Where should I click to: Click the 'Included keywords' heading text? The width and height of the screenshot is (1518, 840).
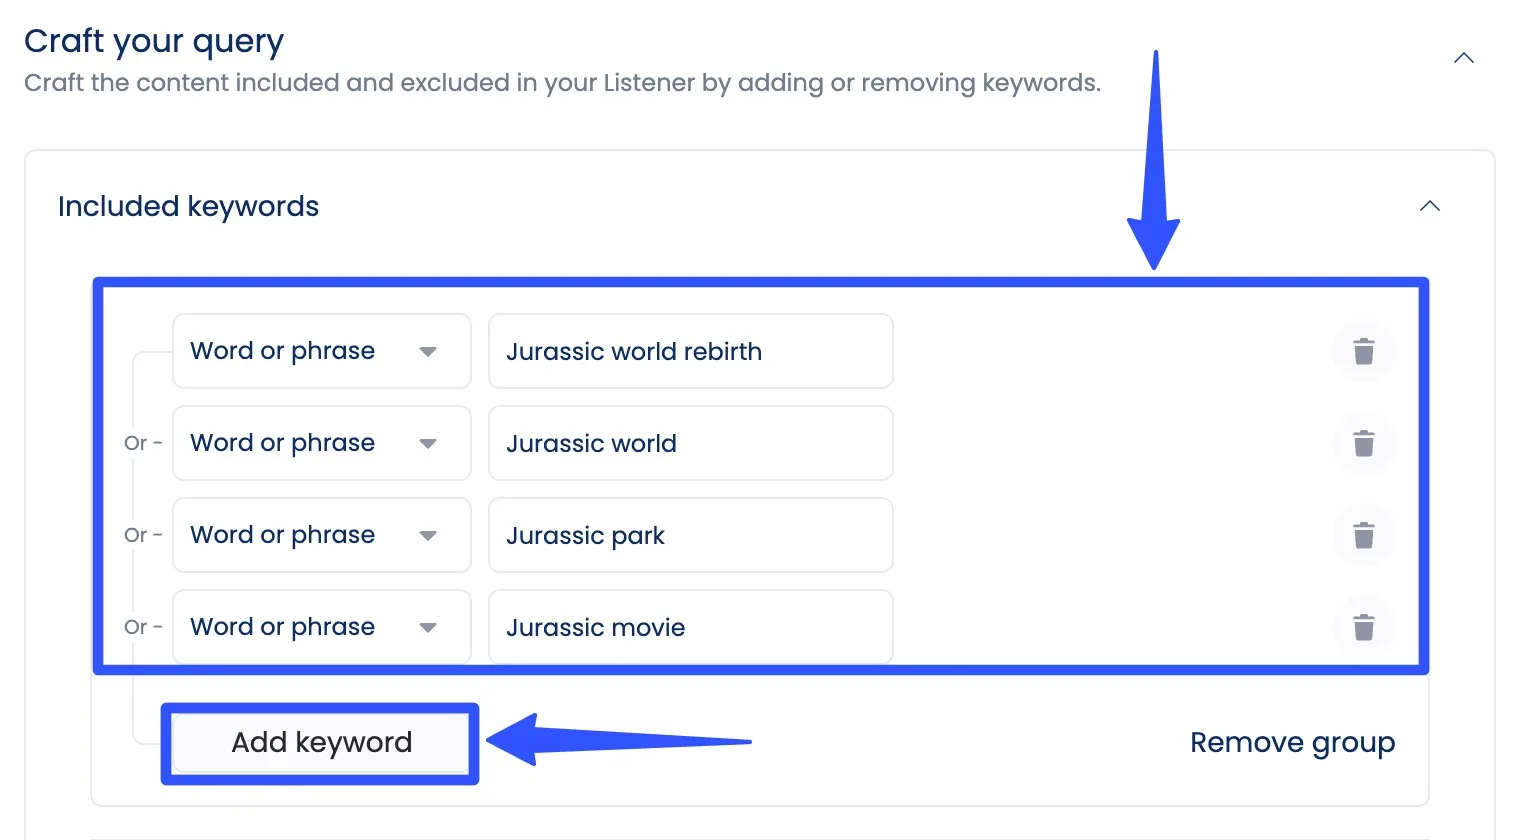(188, 206)
